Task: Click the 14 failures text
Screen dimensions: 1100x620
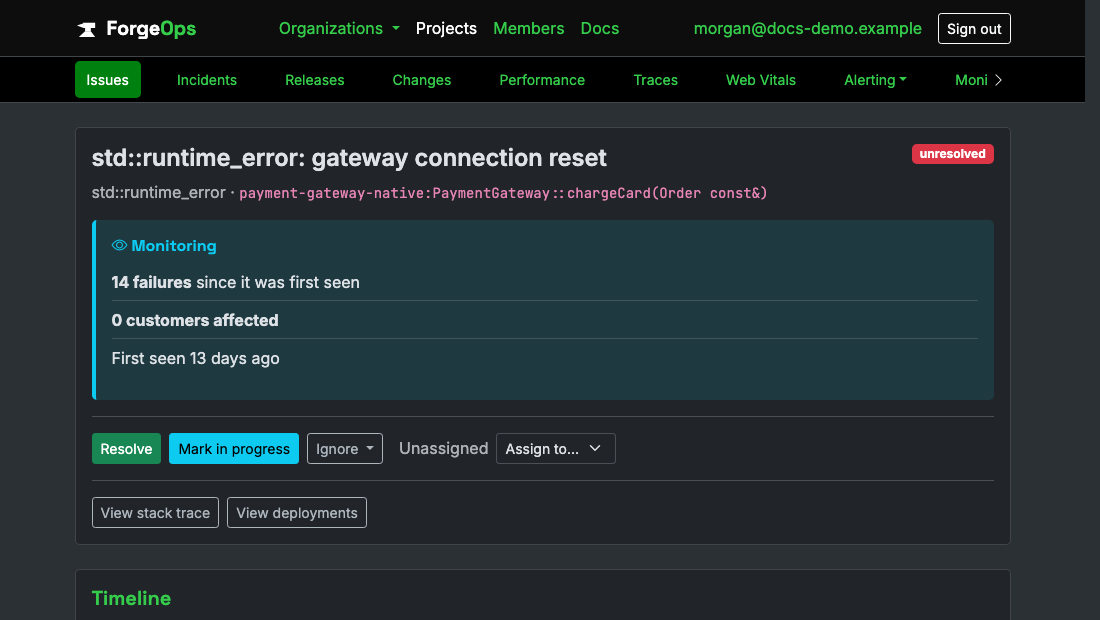Action: pos(152,283)
